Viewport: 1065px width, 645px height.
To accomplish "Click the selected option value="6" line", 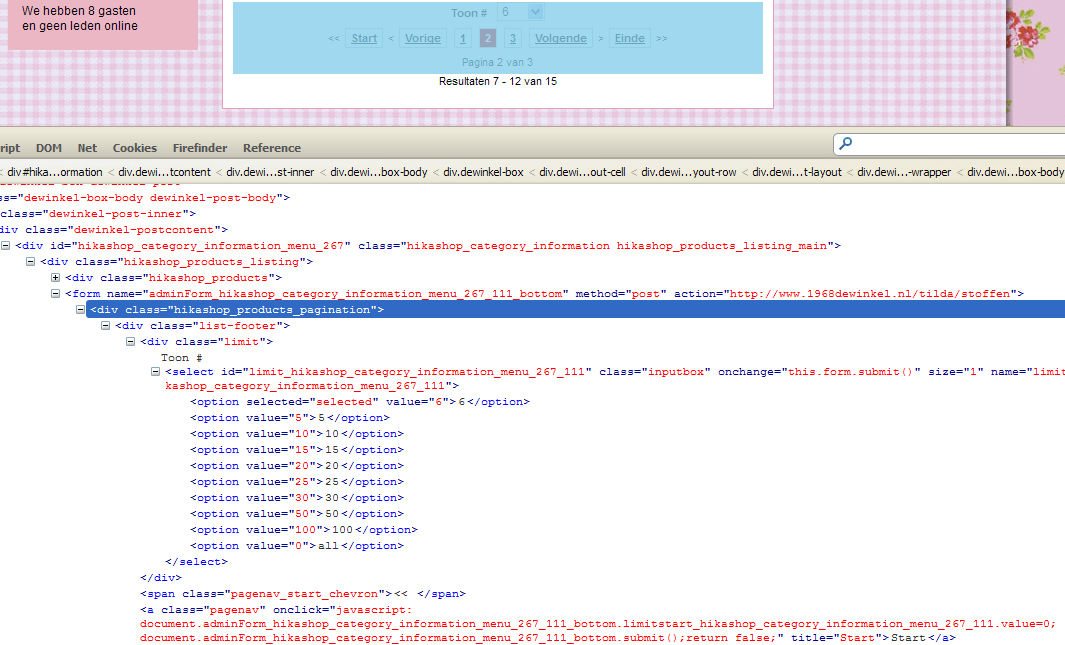I will pos(360,402).
